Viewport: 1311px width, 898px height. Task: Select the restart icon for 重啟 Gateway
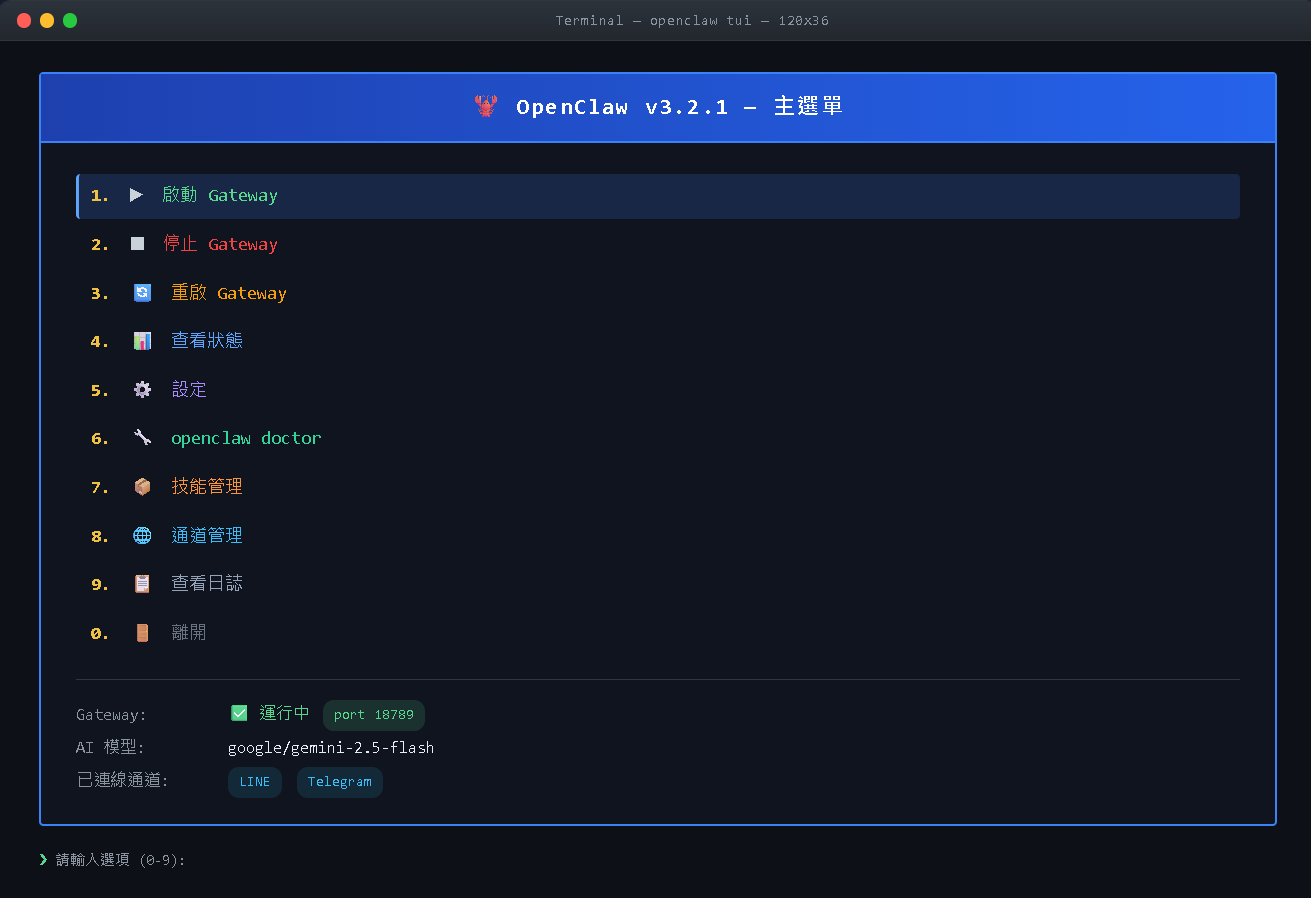(x=141, y=292)
